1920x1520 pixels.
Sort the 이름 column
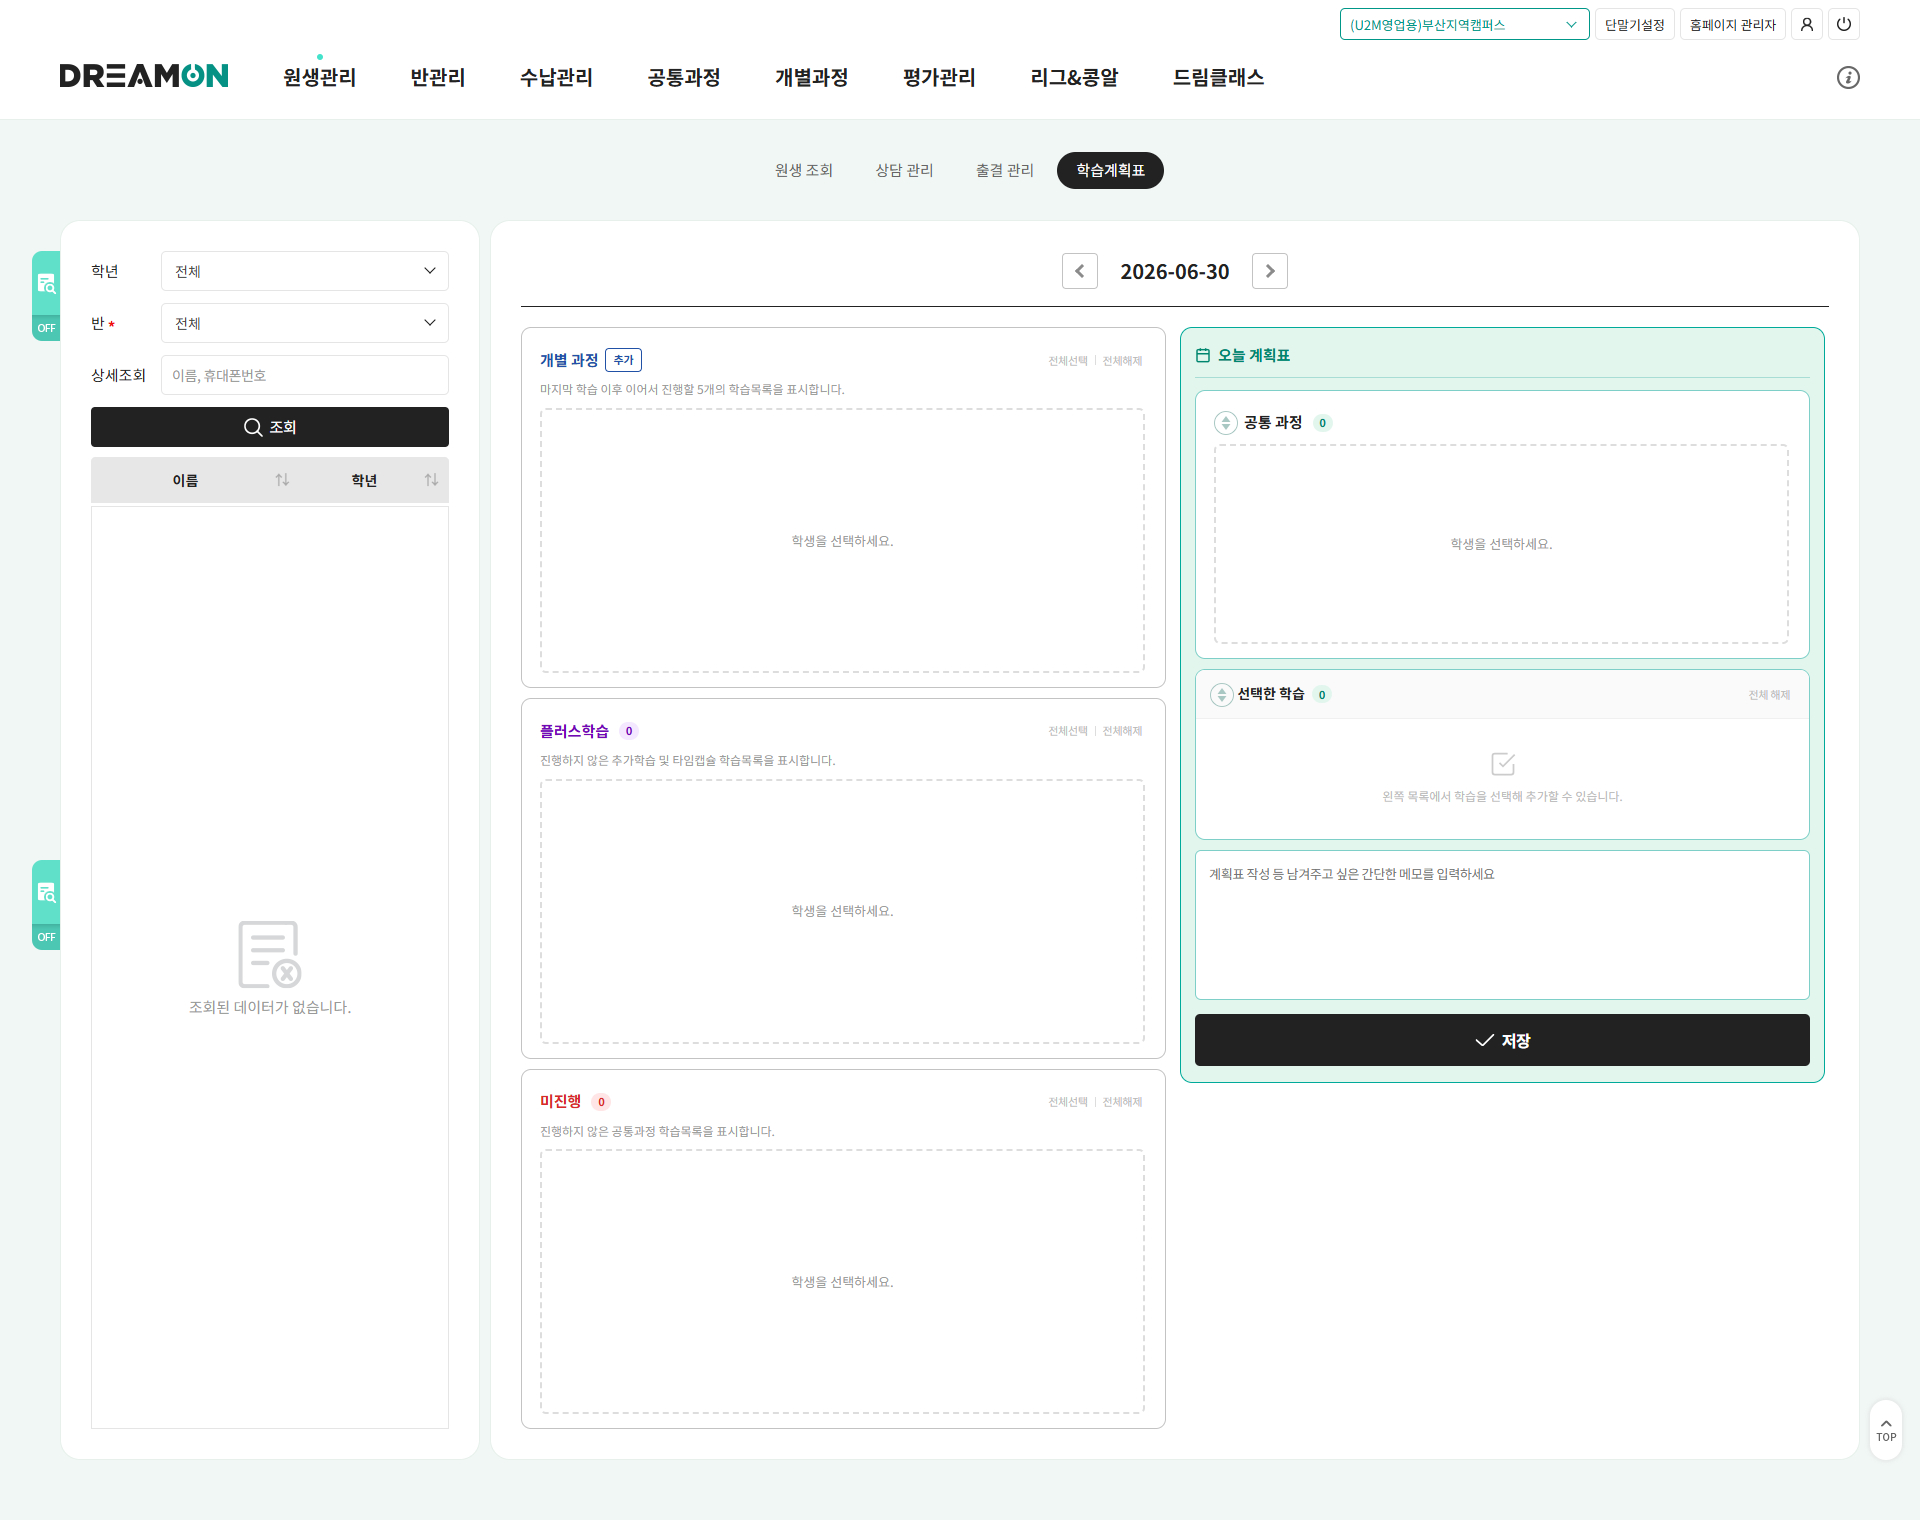(x=282, y=480)
